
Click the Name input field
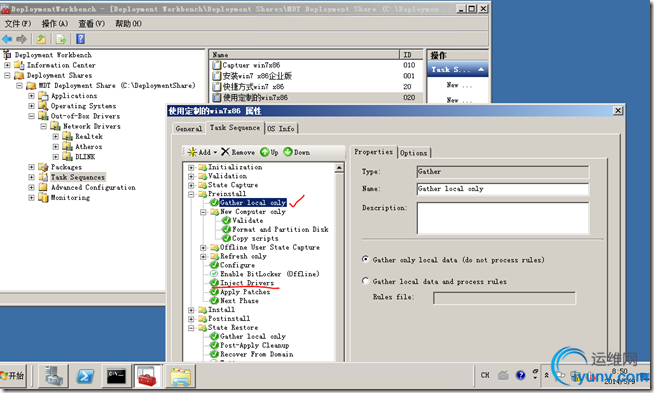(503, 189)
